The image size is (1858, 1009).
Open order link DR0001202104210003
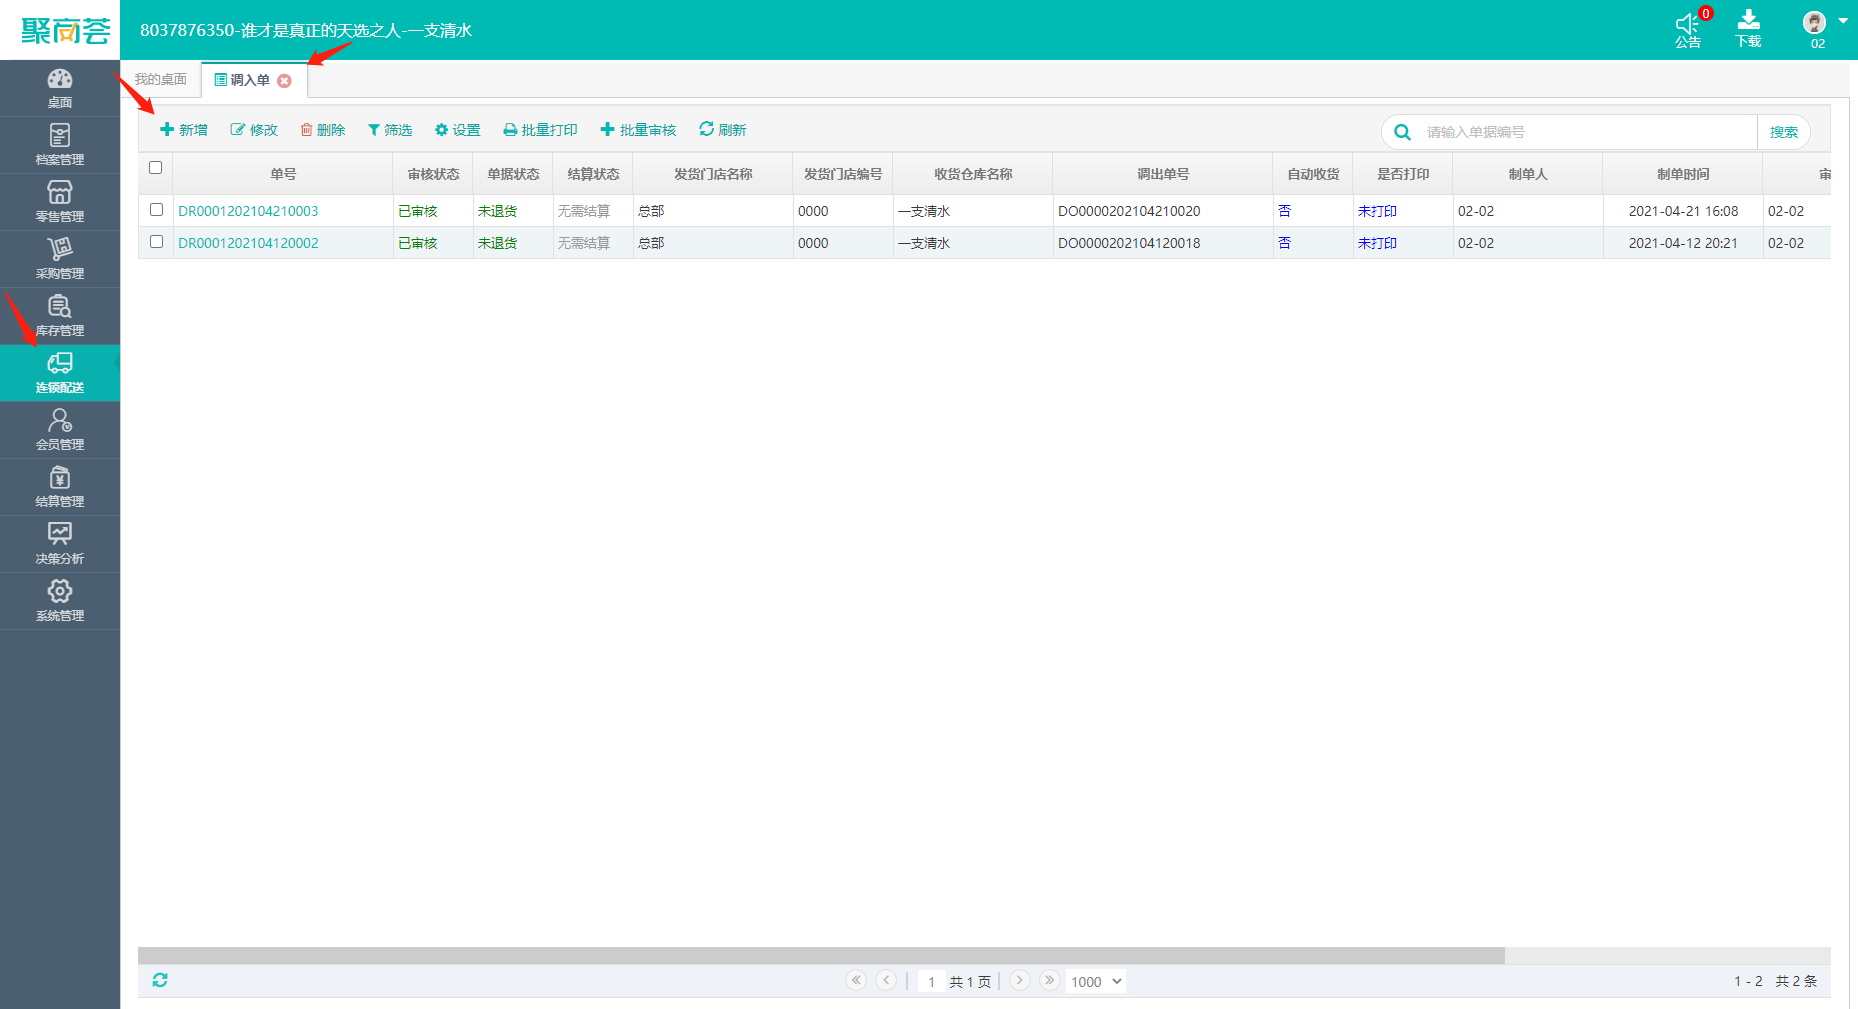248,211
